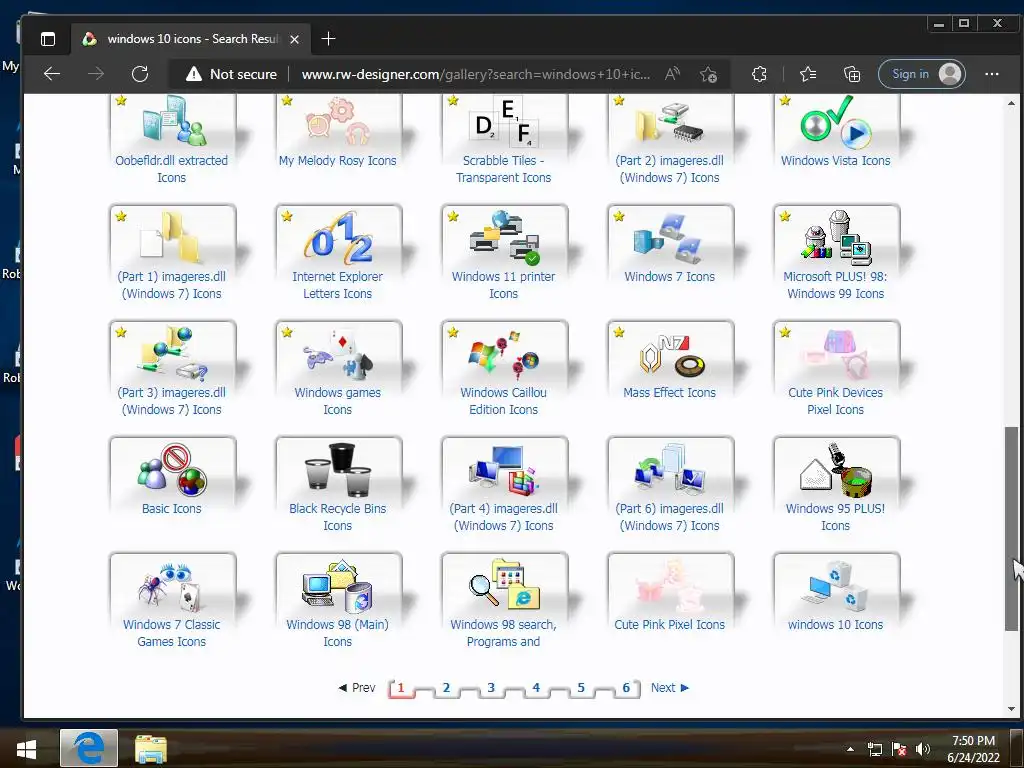Click the Not secure warning indicator
1024x768 pixels.
click(231, 74)
